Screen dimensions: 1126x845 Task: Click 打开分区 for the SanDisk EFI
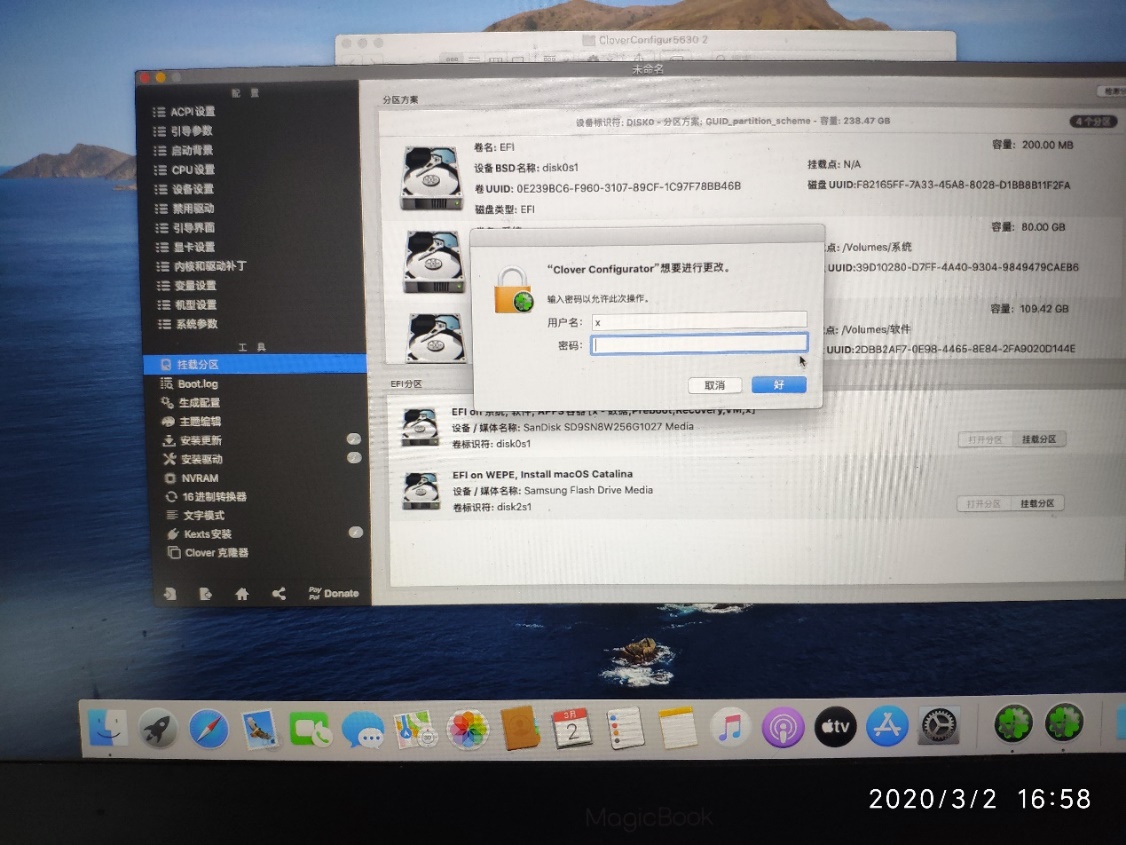tap(985, 439)
